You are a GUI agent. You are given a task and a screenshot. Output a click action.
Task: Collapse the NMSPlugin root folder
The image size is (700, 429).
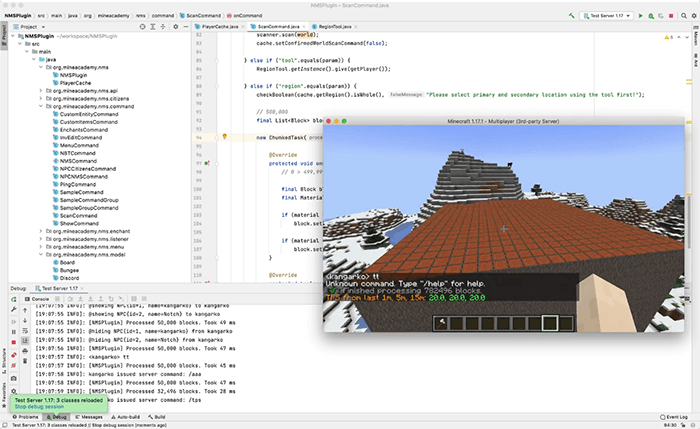13,36
